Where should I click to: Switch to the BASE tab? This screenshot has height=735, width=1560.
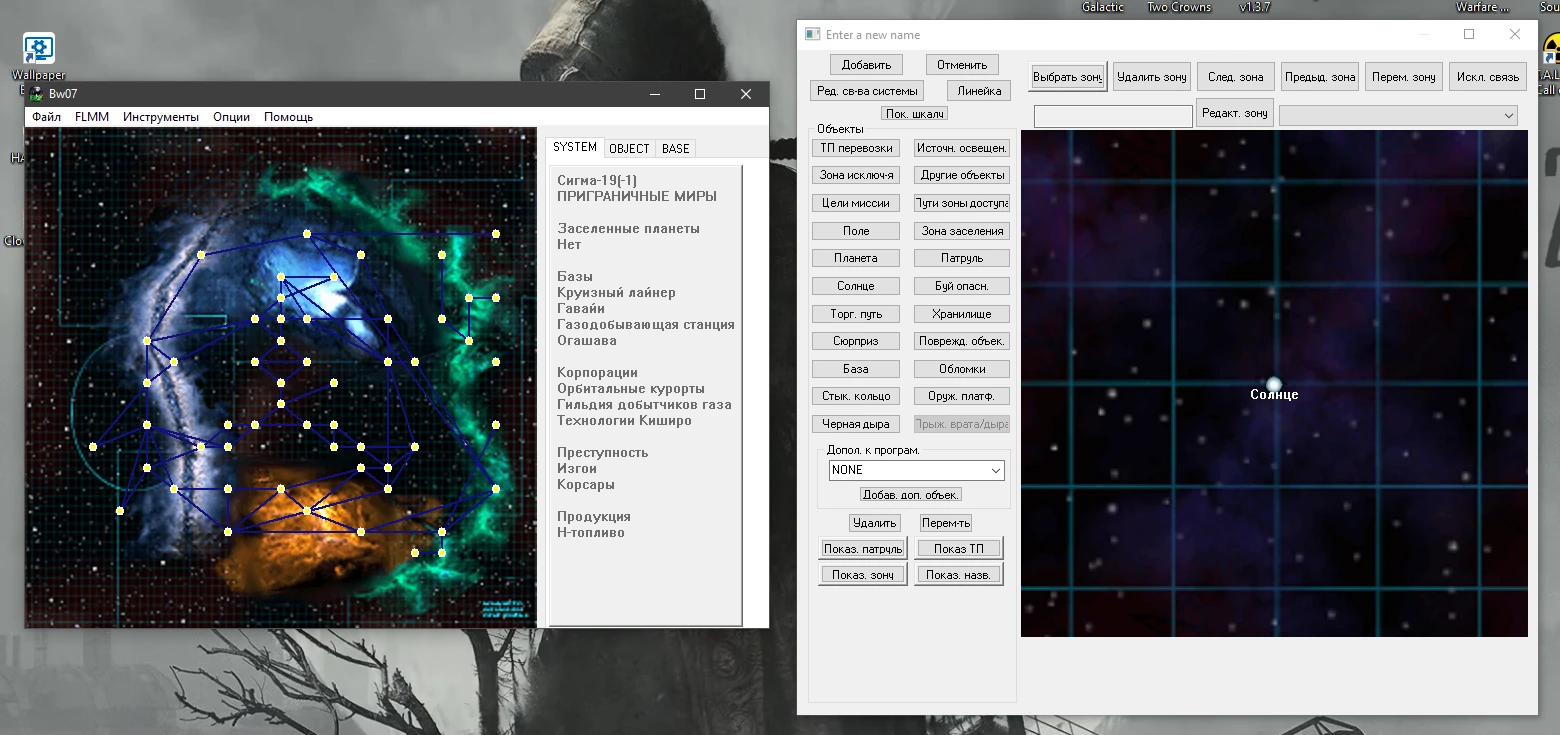point(676,148)
